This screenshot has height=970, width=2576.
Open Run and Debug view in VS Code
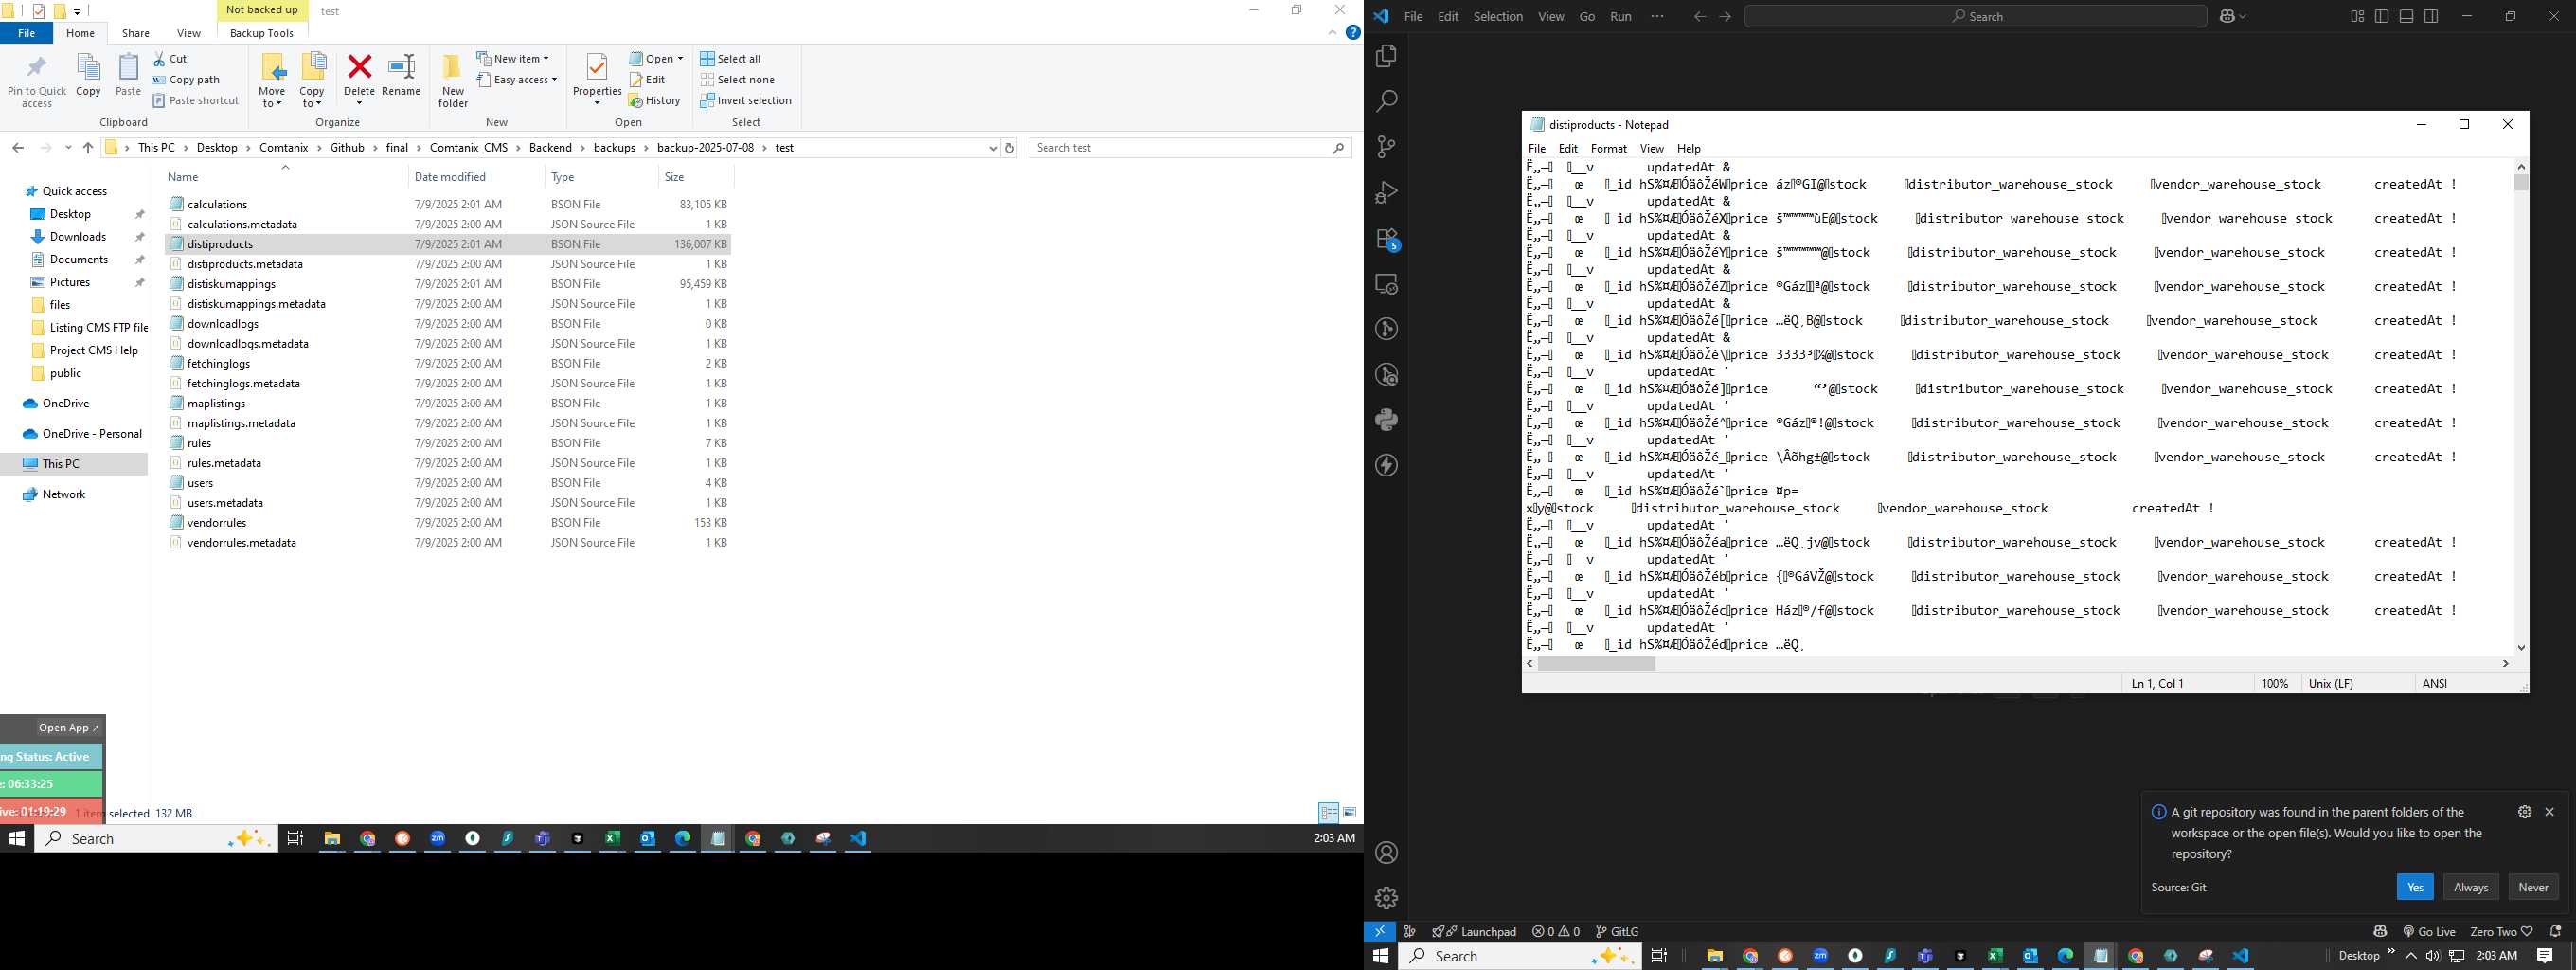tap(1386, 192)
